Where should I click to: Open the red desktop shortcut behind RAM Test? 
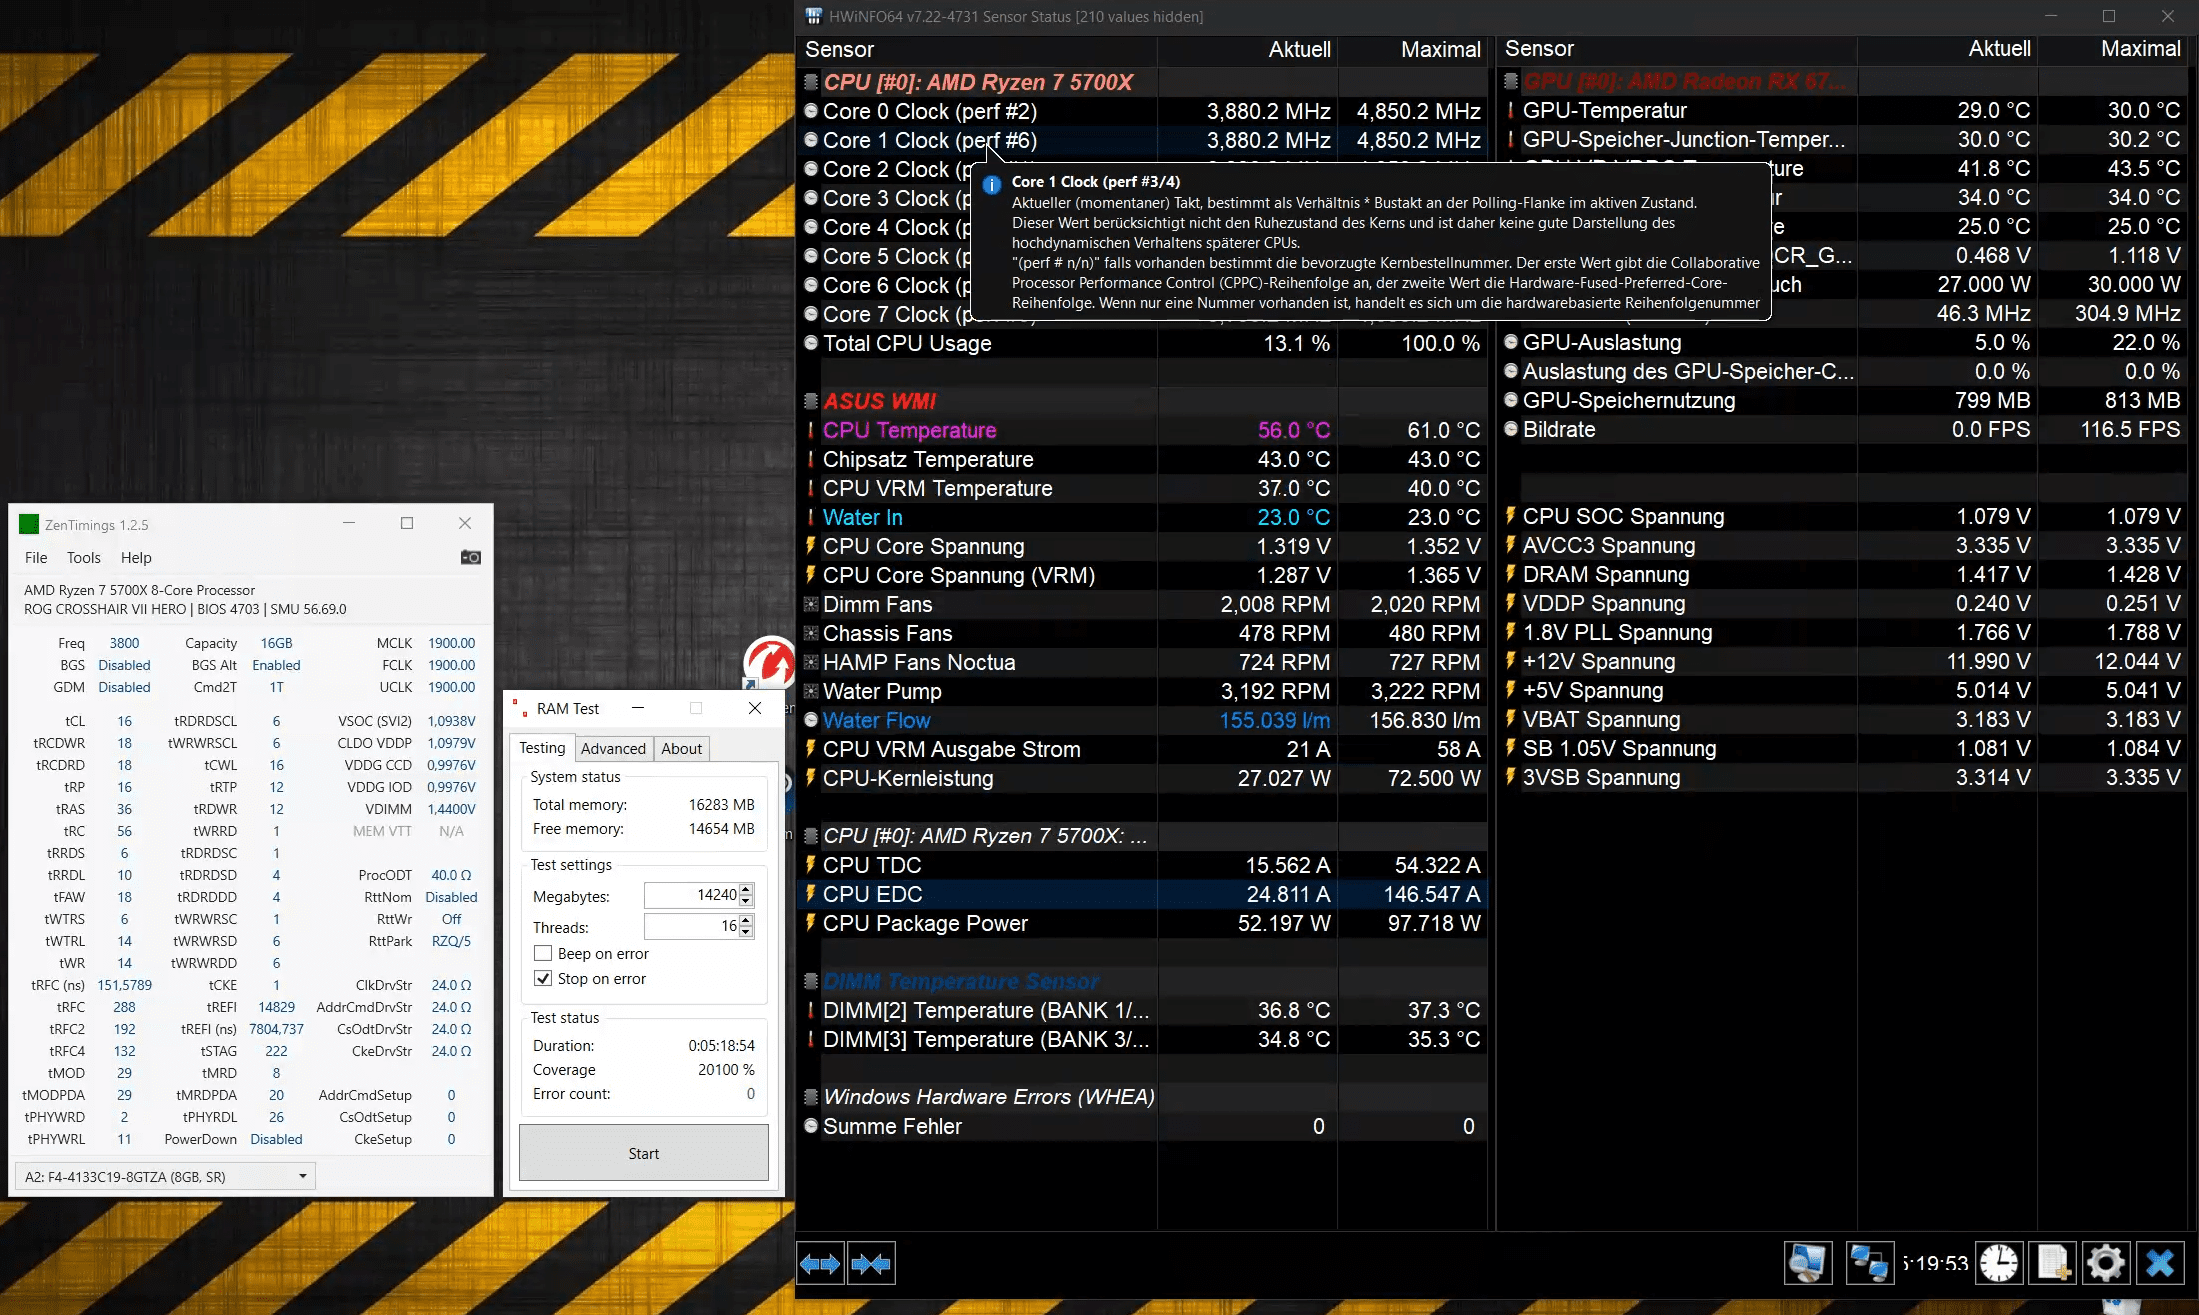pos(768,661)
